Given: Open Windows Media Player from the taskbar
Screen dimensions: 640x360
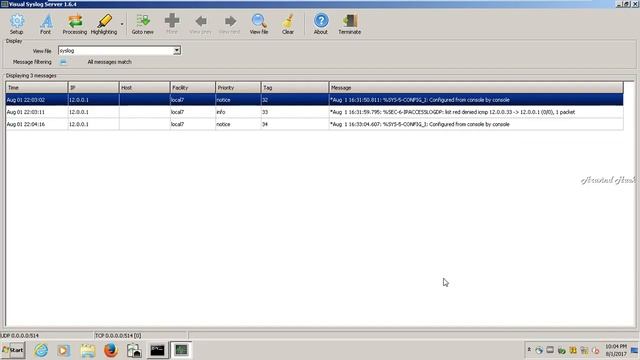Looking at the screenshot, I should (x=64, y=350).
